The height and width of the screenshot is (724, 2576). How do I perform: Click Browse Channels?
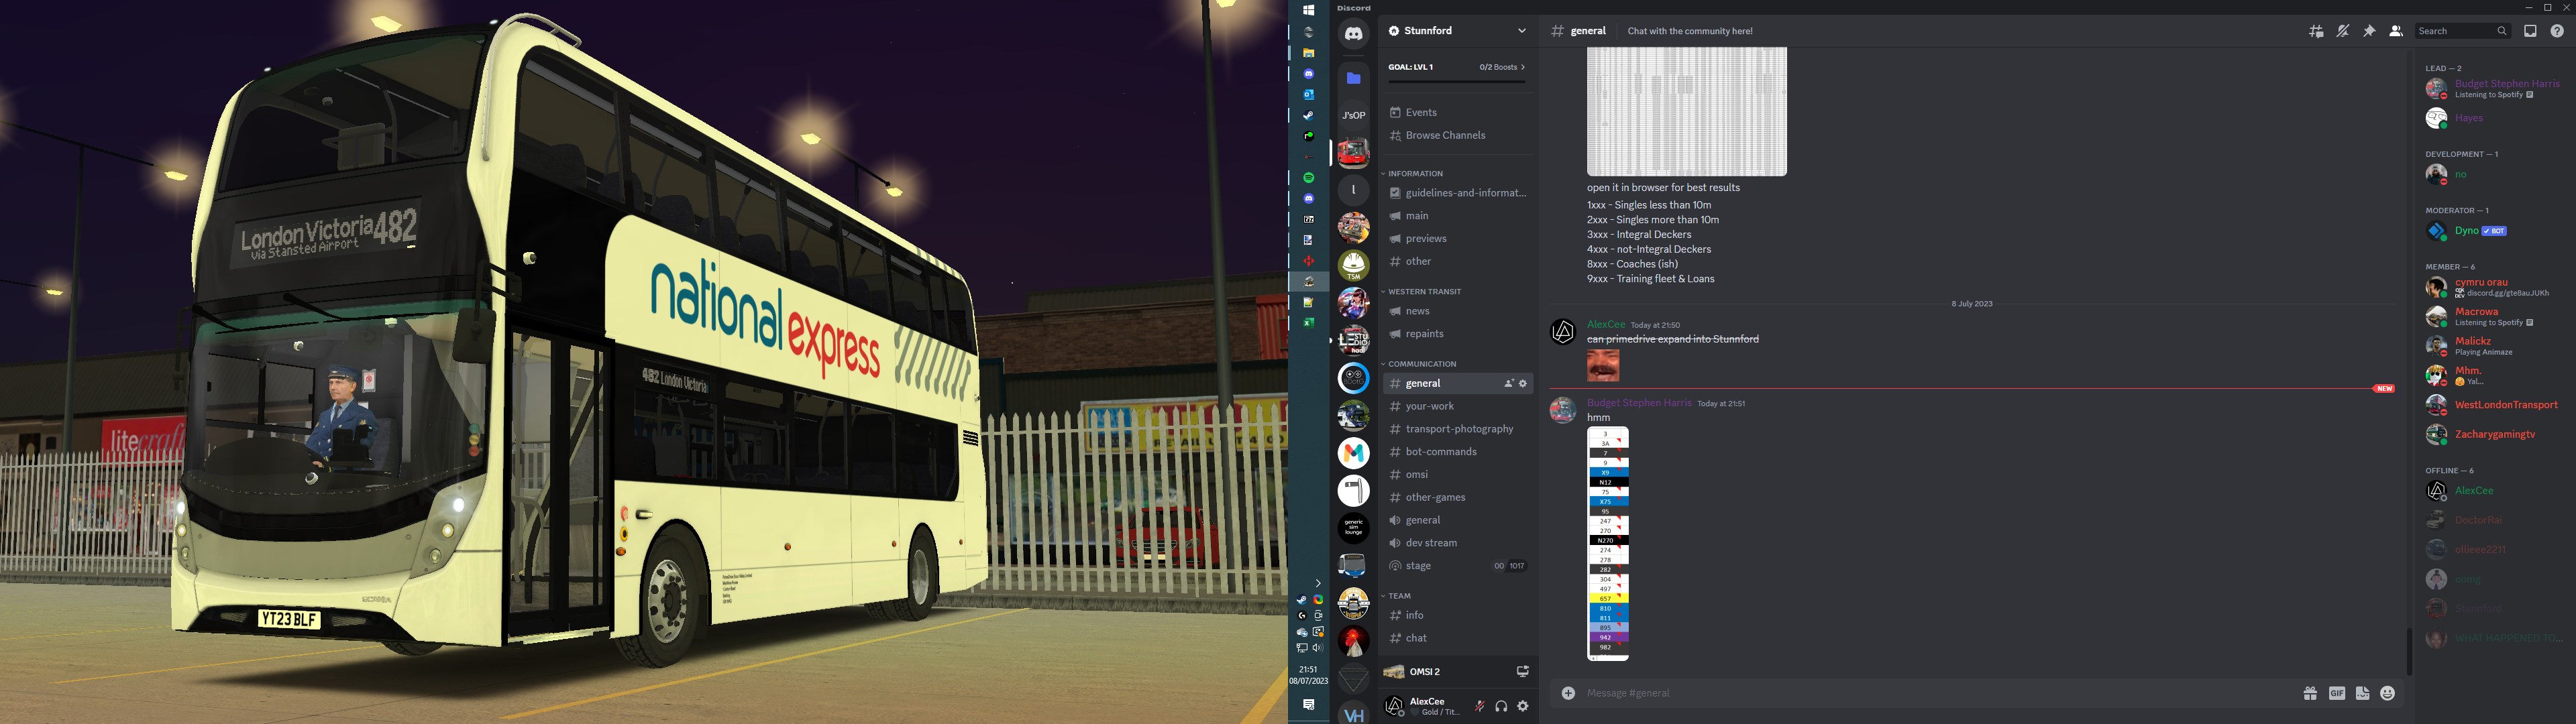1445,135
